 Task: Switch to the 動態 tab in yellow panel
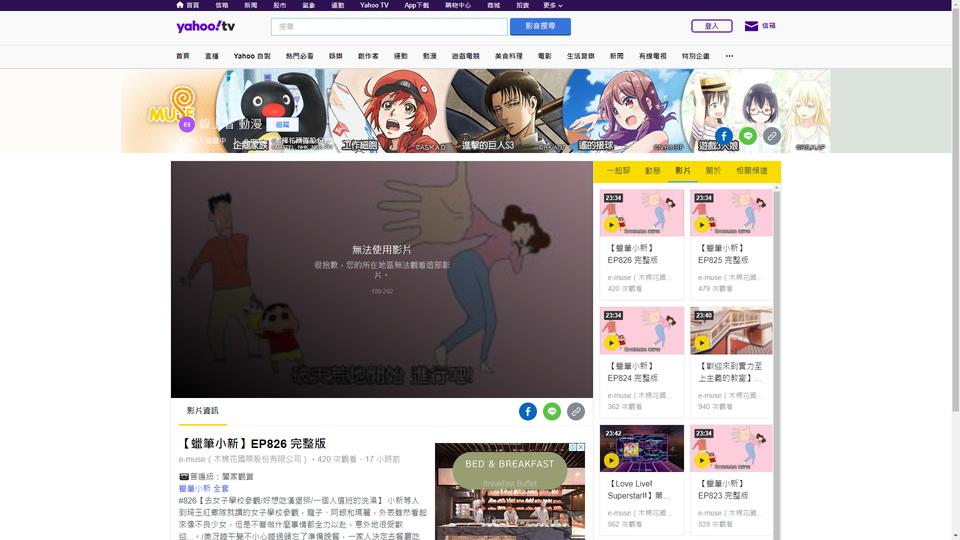point(653,171)
